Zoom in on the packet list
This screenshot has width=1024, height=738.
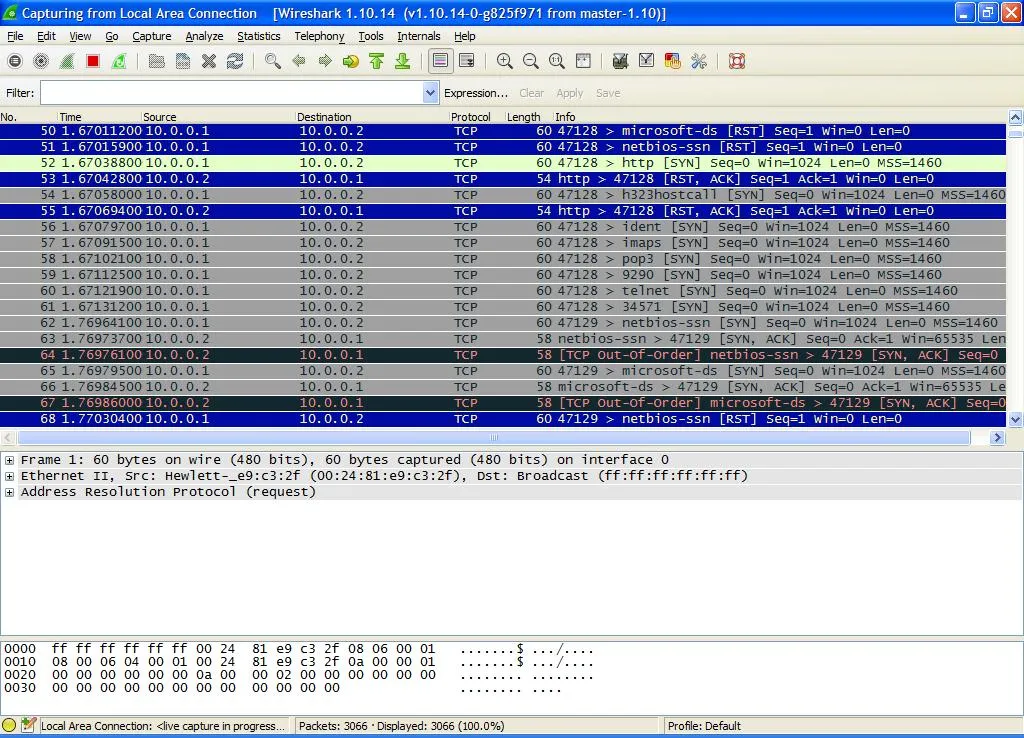click(x=504, y=61)
